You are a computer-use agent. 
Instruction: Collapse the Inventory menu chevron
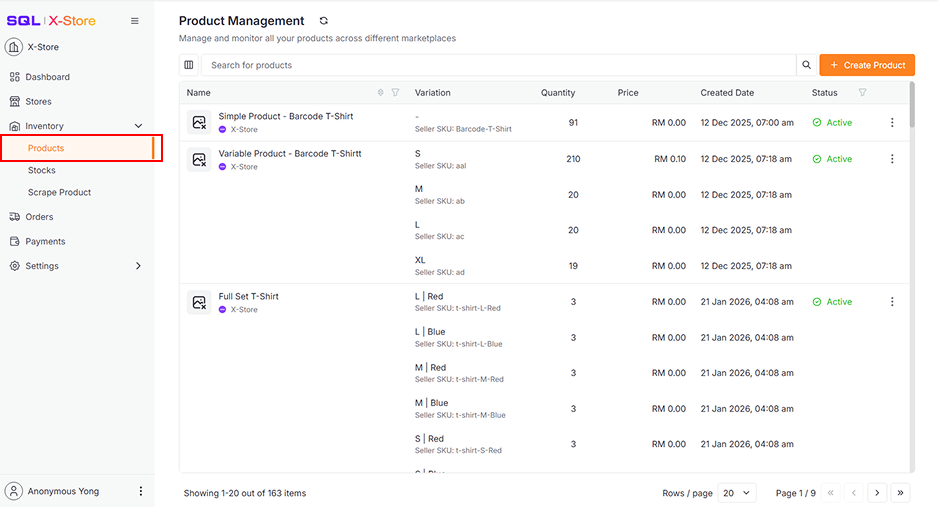click(138, 126)
